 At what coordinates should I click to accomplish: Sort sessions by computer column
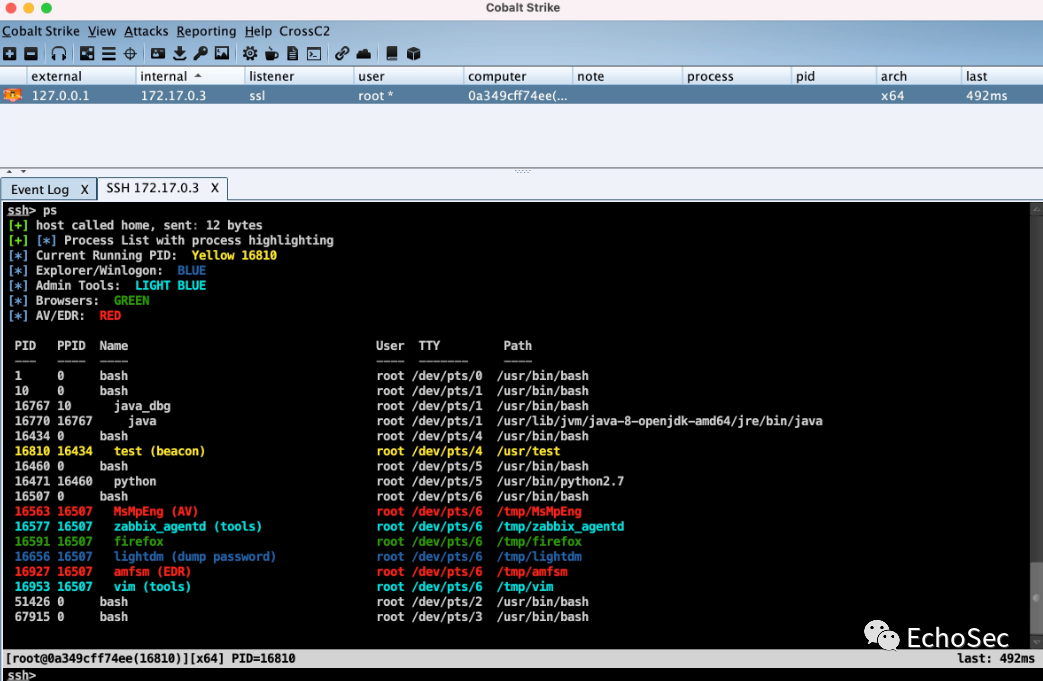click(x=518, y=76)
